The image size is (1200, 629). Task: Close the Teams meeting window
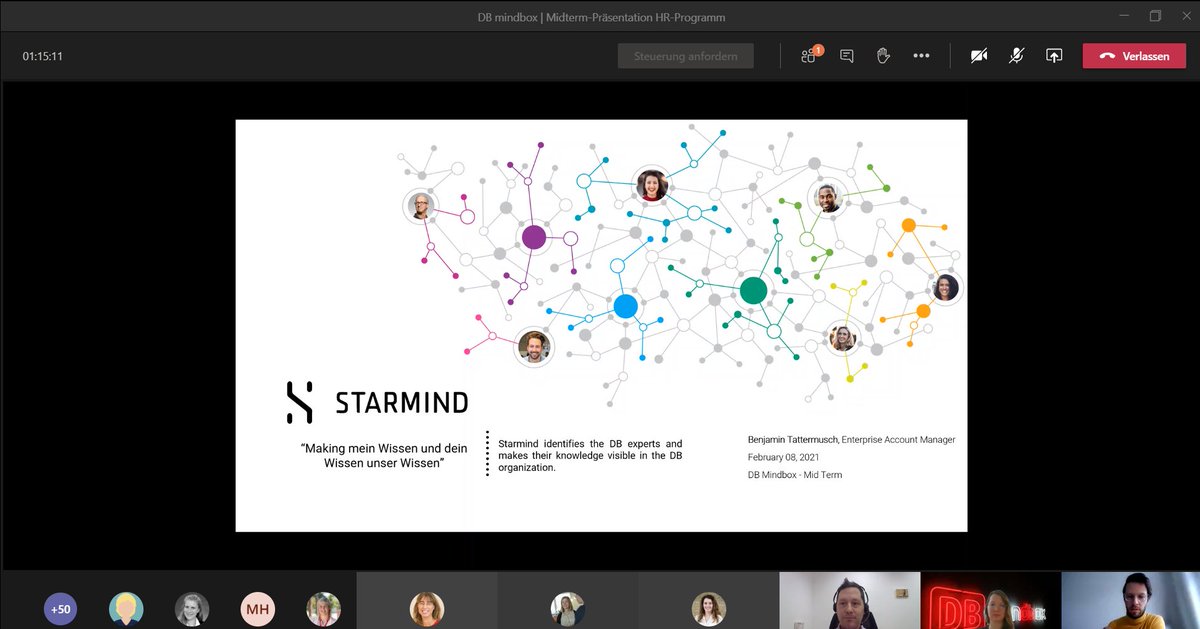point(1188,16)
